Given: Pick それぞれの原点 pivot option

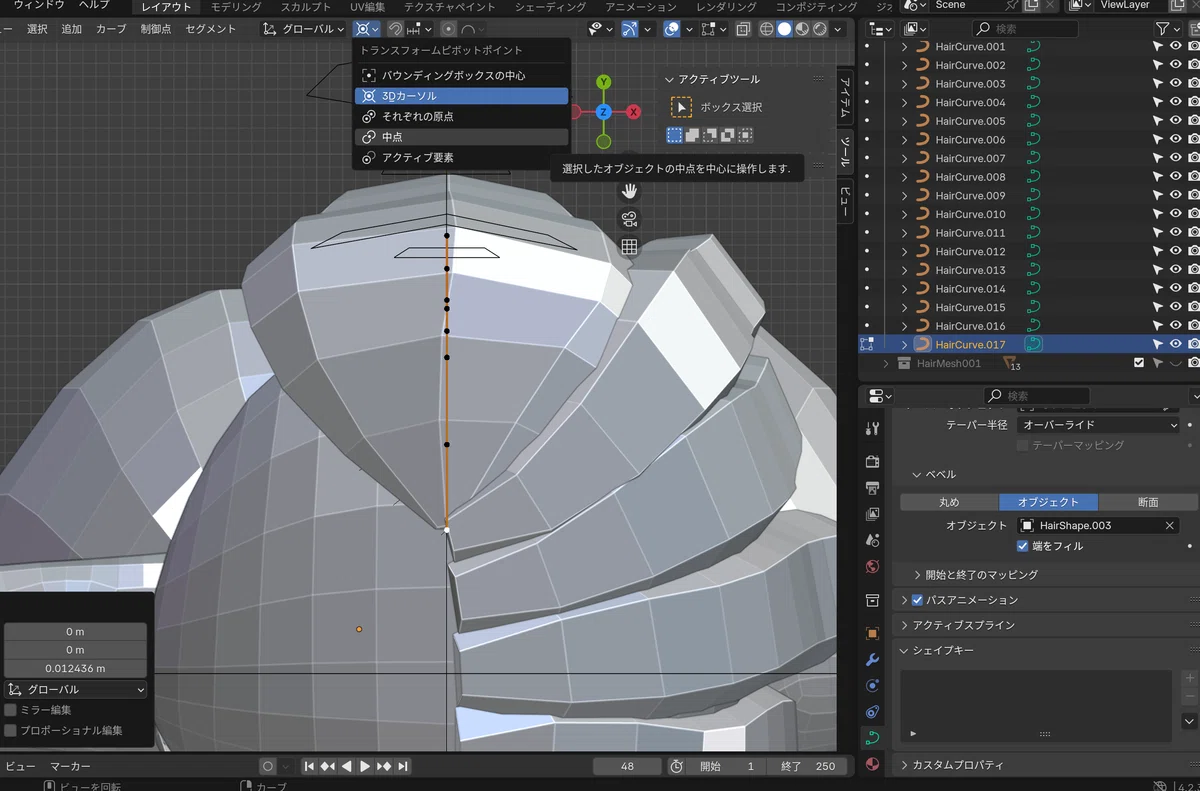Looking at the screenshot, I should tap(461, 116).
